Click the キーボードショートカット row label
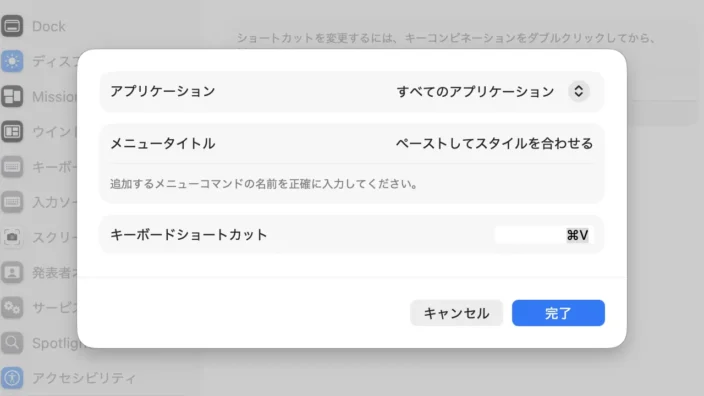704x396 pixels. [x=189, y=235]
